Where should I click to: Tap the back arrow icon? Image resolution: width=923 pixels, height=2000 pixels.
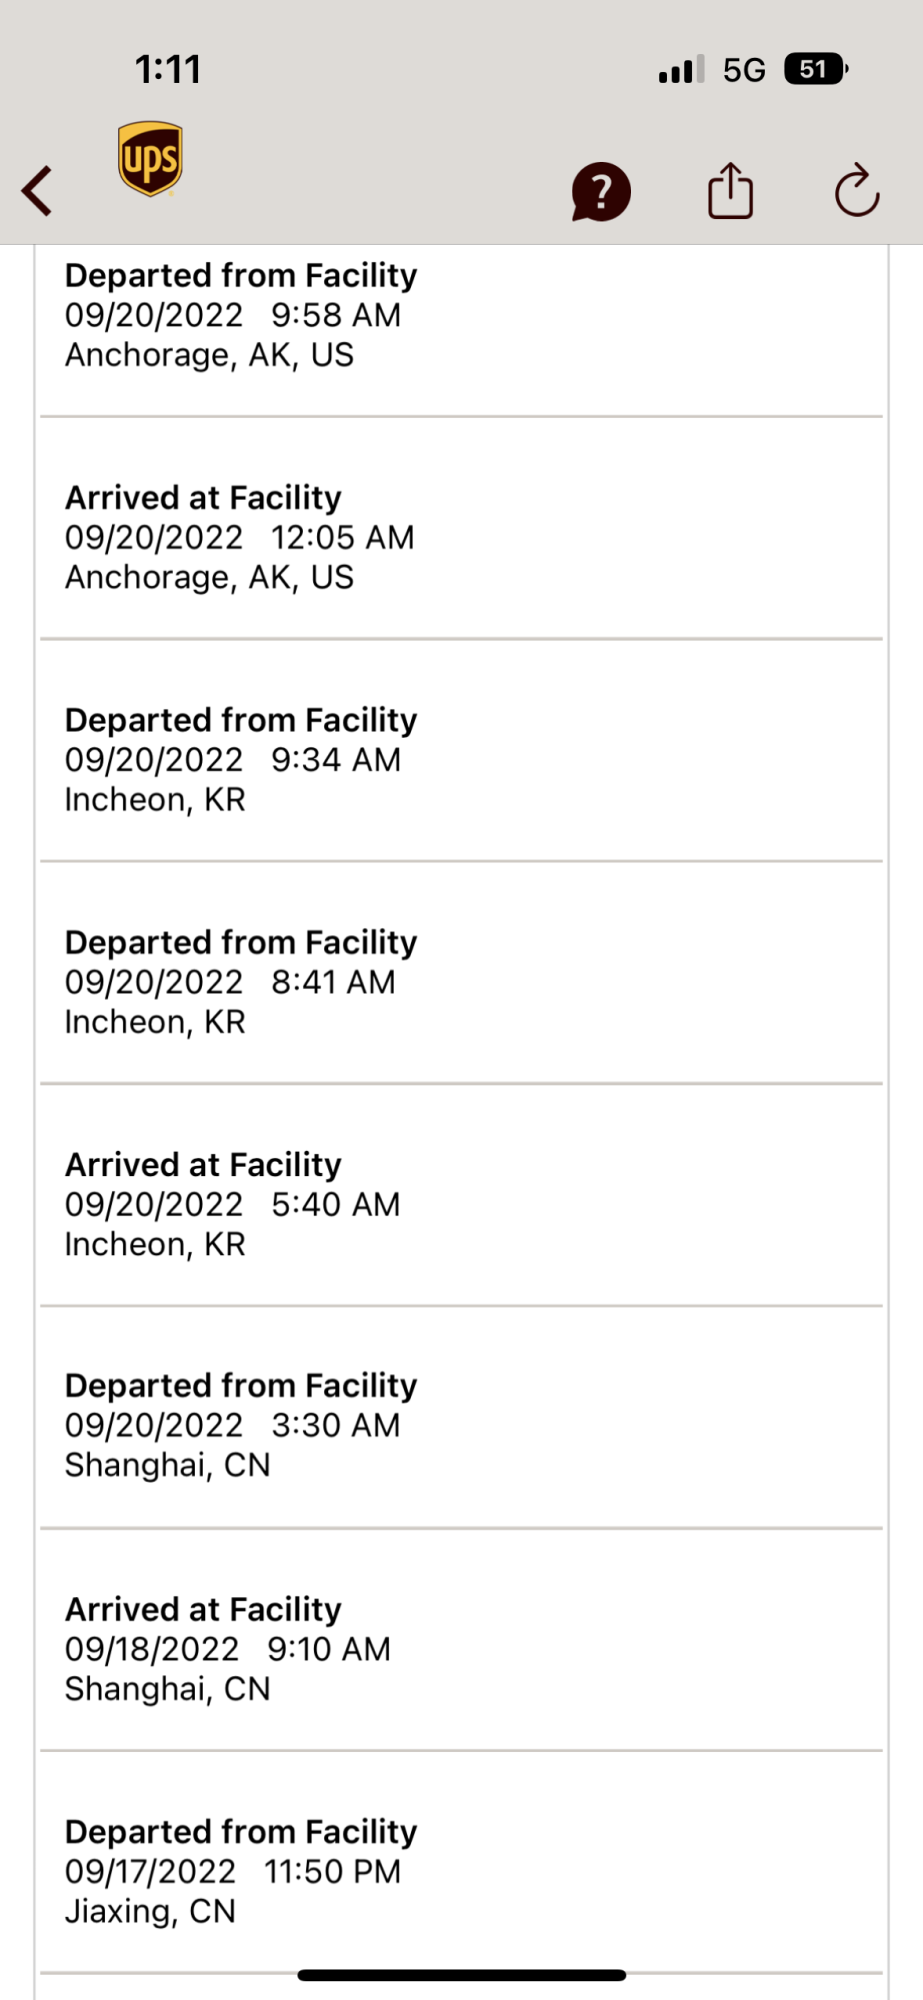pyautogui.click(x=38, y=190)
